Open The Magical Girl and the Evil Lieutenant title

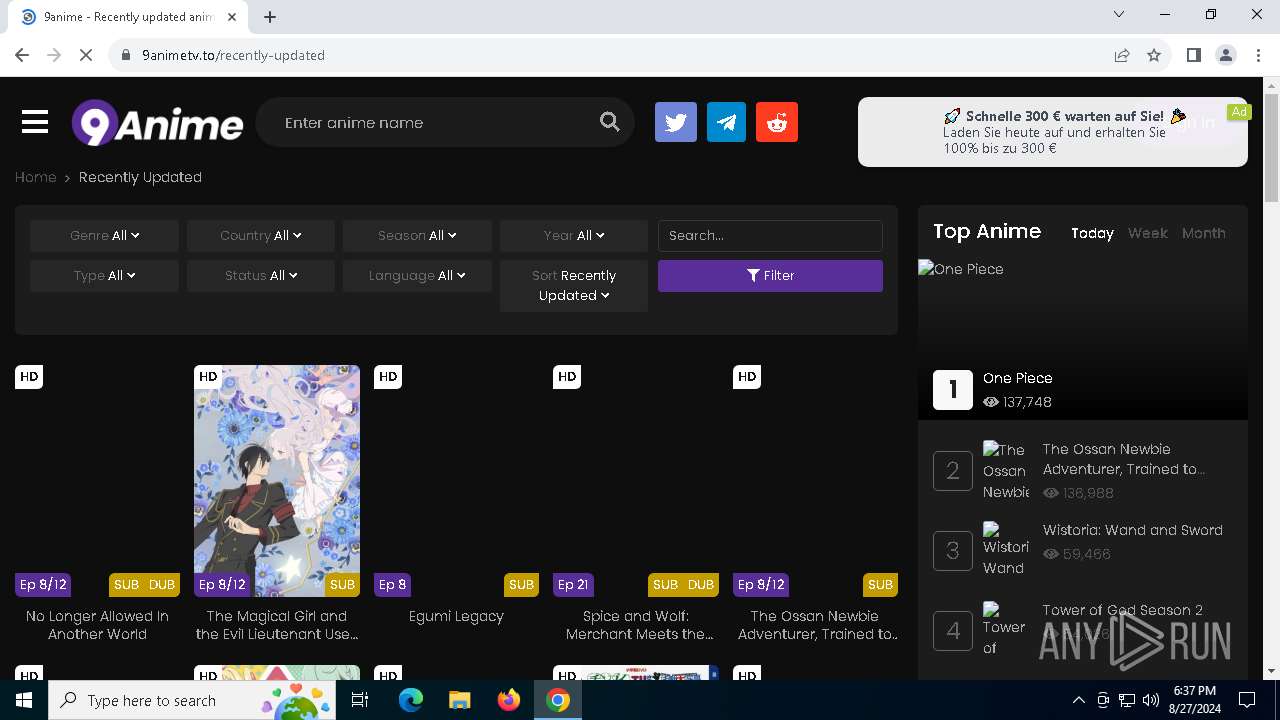[277, 625]
